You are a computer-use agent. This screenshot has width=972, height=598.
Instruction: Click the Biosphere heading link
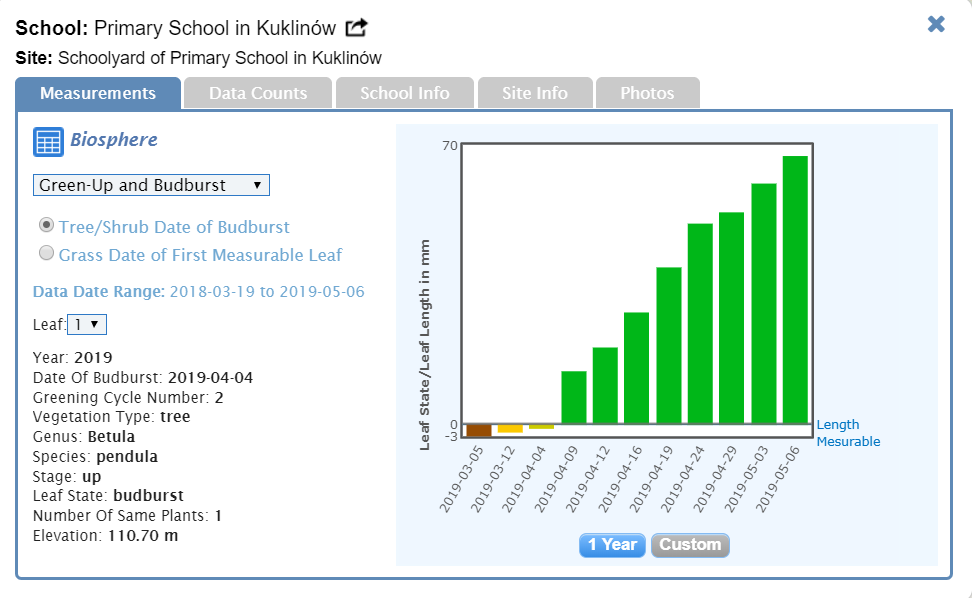tap(113, 140)
